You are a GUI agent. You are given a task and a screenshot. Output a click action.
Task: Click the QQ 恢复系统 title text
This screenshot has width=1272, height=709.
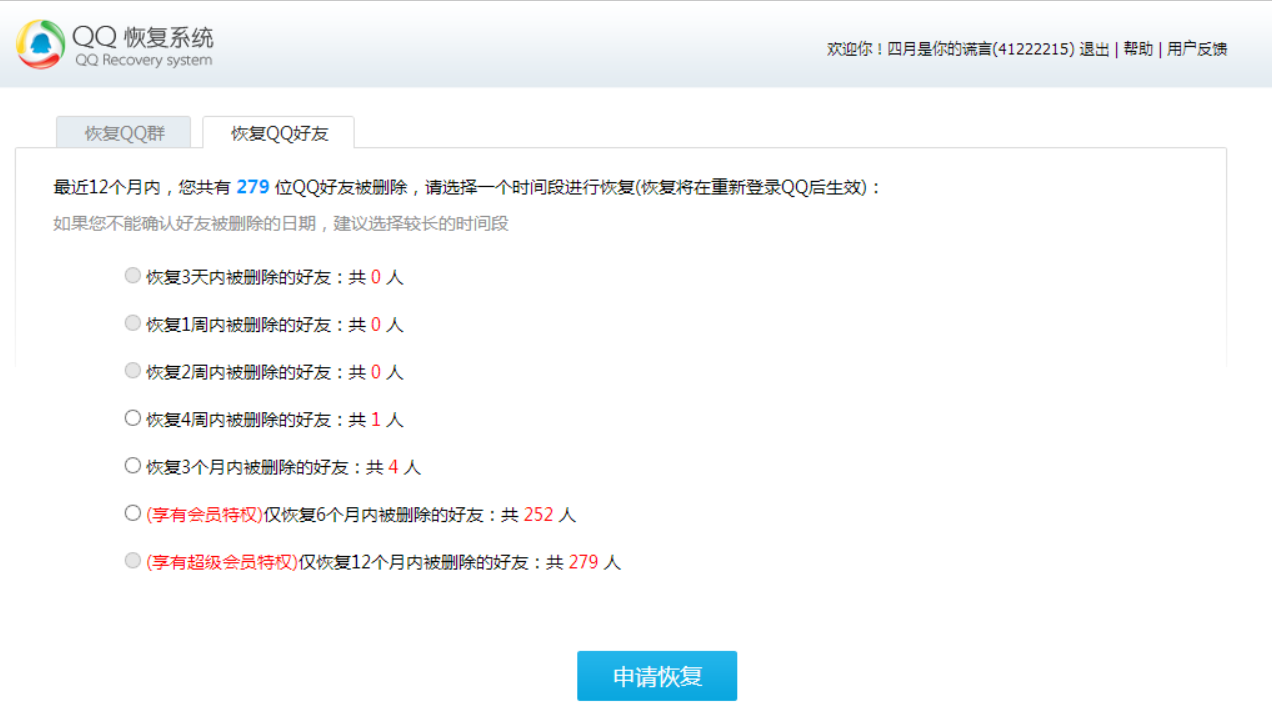[142, 38]
